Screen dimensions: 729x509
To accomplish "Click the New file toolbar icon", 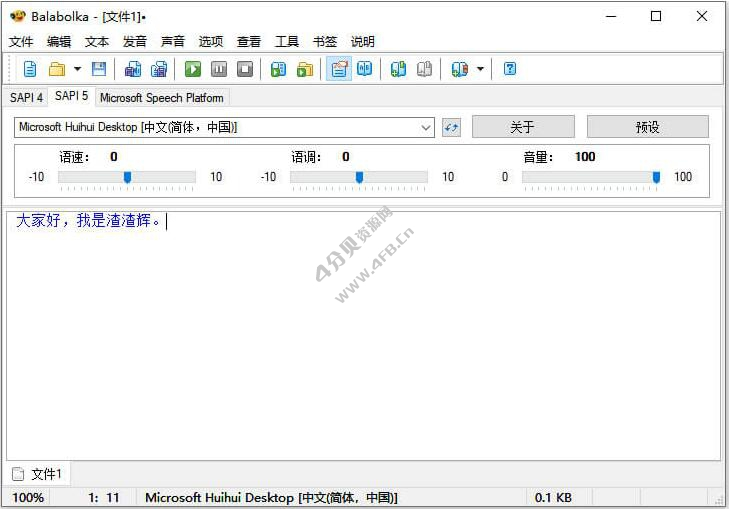I will pyautogui.click(x=30, y=69).
